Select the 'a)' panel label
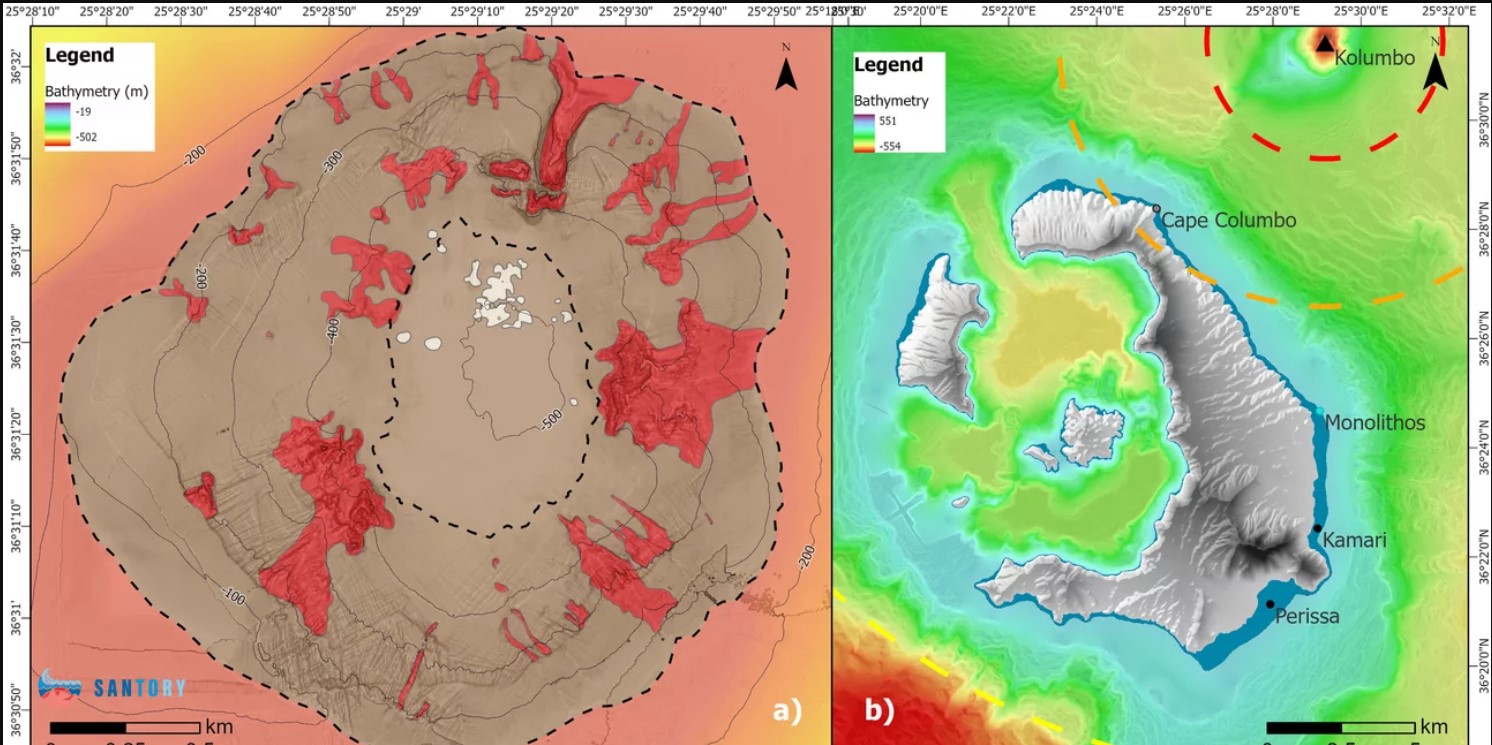Viewport: 1492px width, 745px height. click(x=787, y=711)
